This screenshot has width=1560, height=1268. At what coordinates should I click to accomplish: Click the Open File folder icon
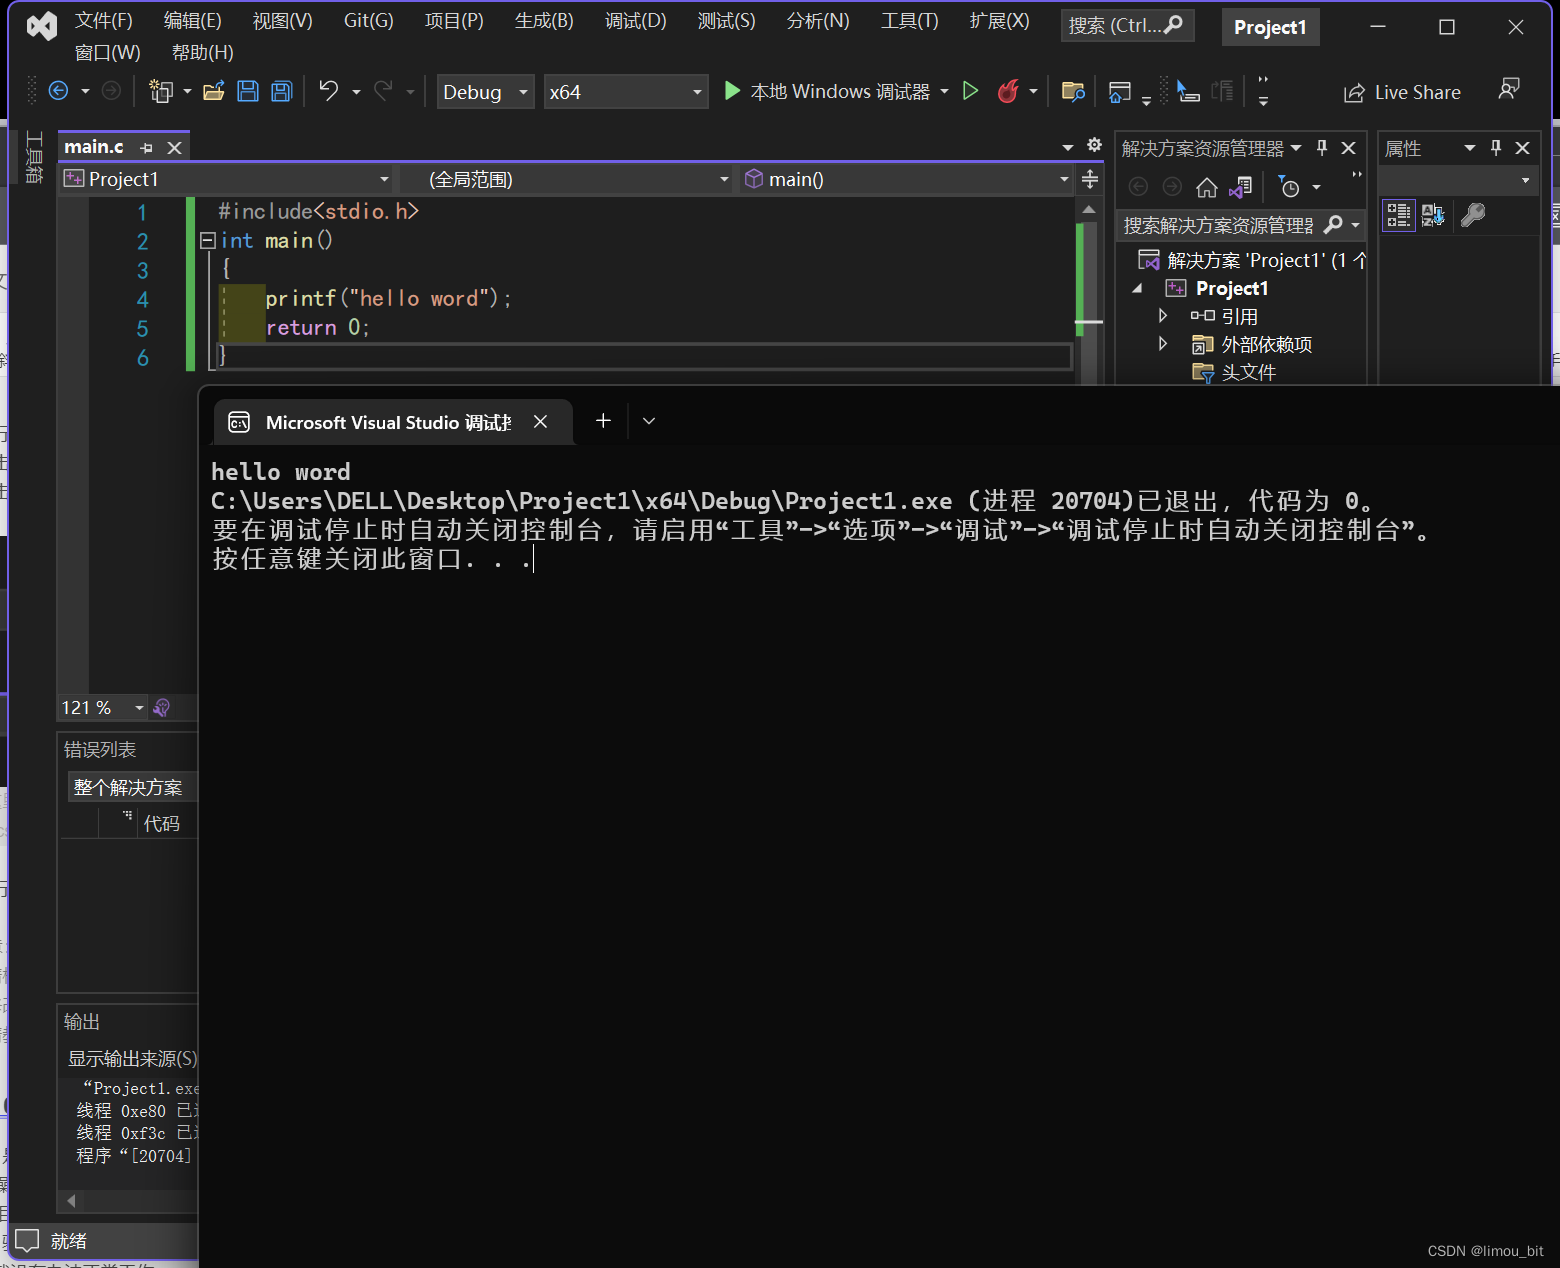(213, 92)
